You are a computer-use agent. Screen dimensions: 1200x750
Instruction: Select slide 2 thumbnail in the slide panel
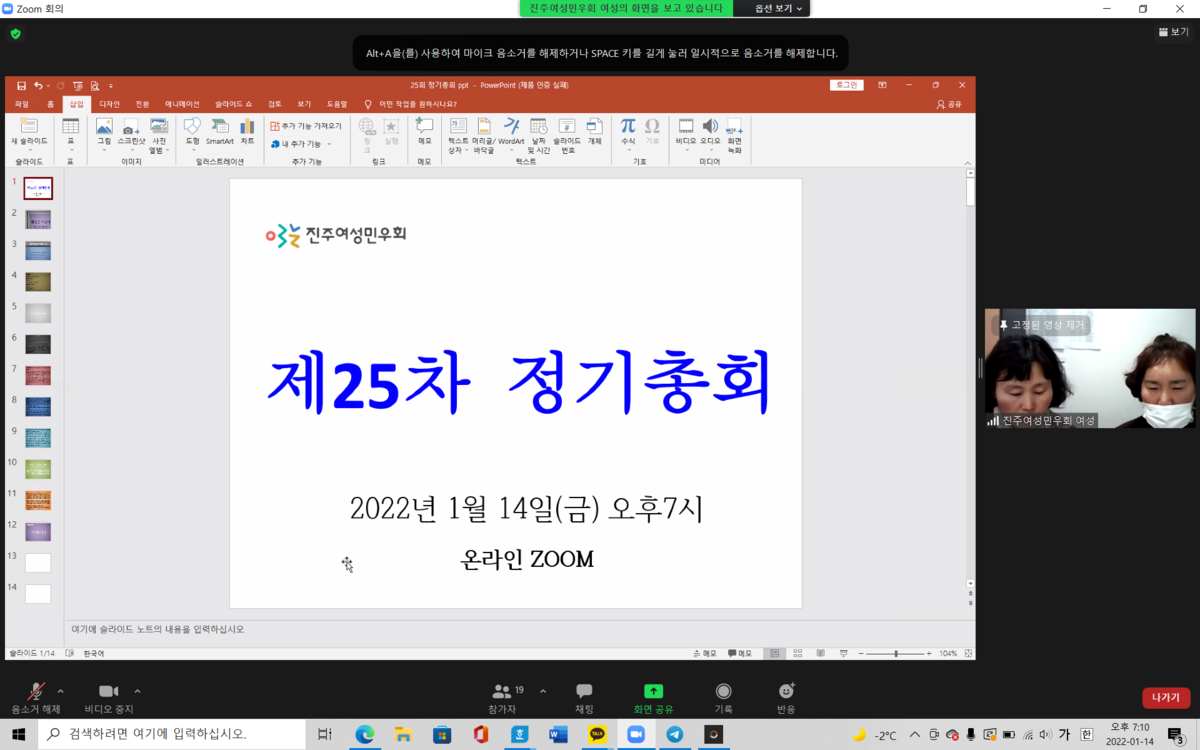[x=38, y=220]
